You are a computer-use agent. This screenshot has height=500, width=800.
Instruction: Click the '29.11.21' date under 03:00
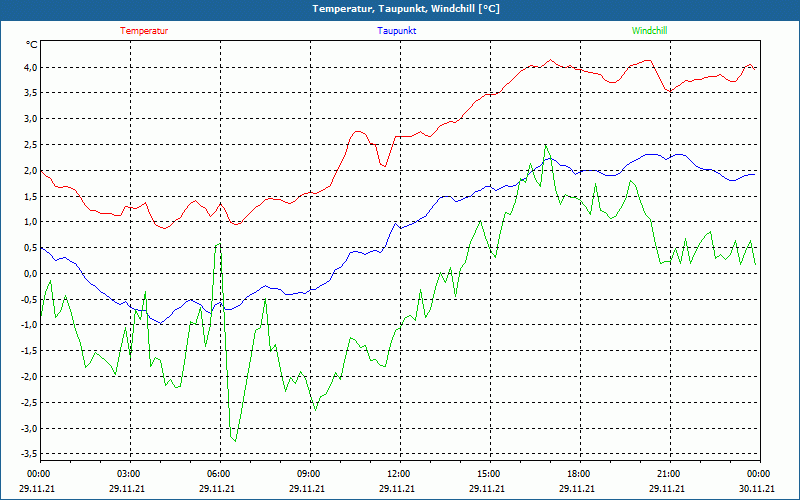[127, 488]
